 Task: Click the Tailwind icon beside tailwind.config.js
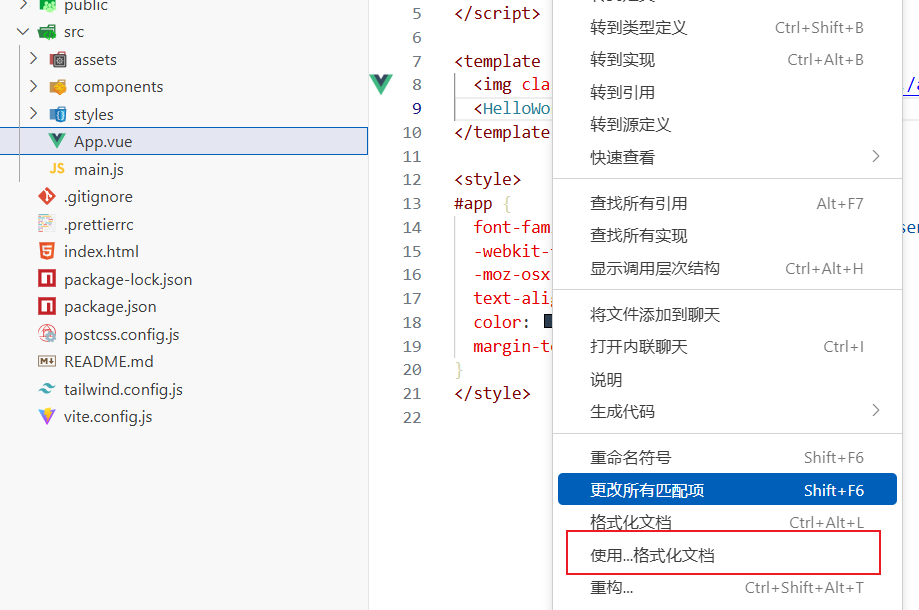click(47, 389)
